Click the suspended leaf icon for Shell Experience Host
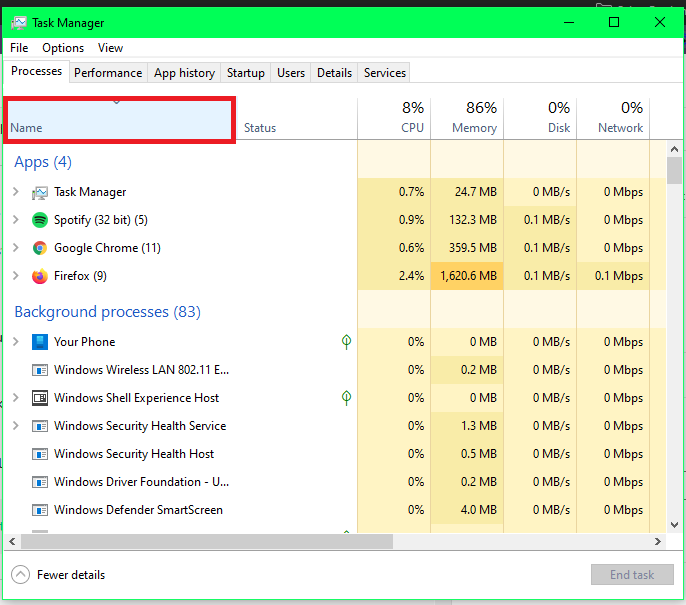This screenshot has width=686, height=605. click(x=346, y=398)
